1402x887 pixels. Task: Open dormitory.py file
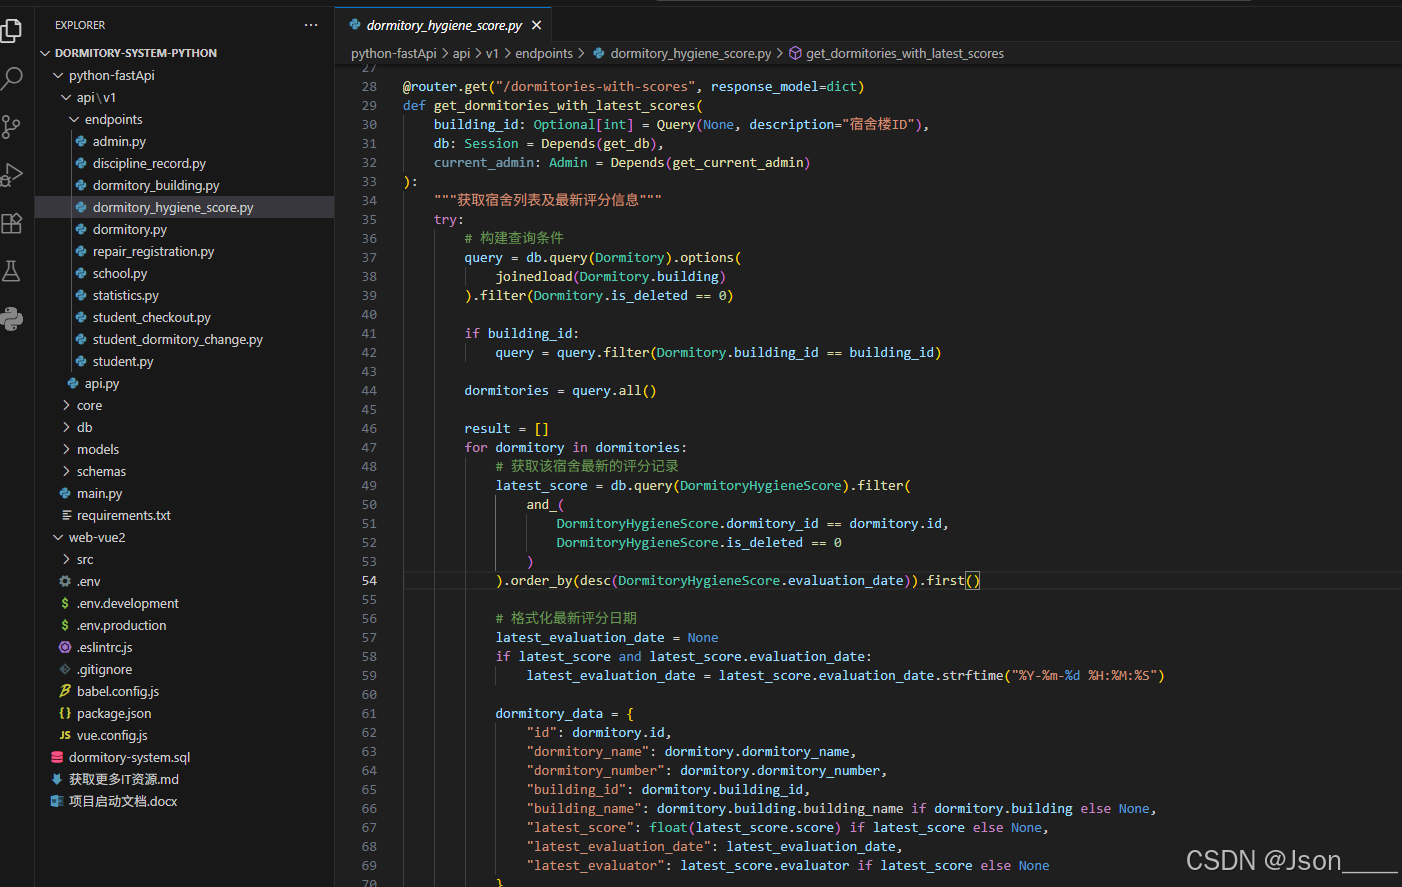[x=185, y=229]
